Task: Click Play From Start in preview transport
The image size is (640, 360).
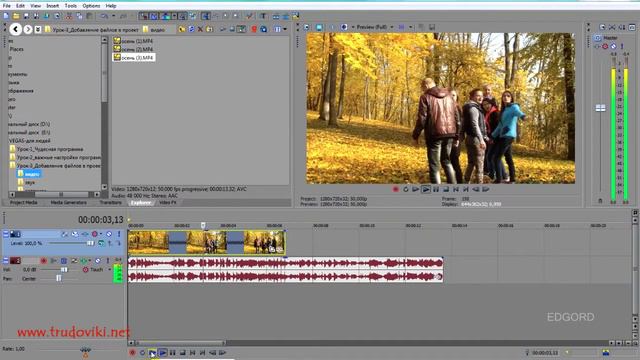Action: [416, 189]
